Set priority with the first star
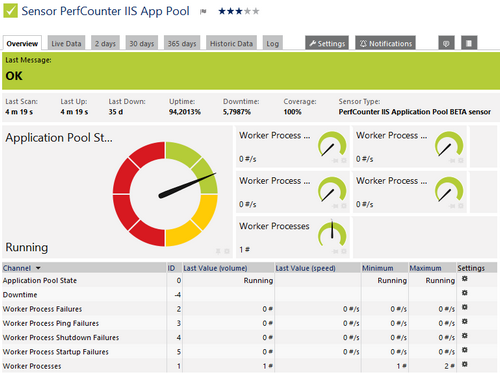 [222, 11]
